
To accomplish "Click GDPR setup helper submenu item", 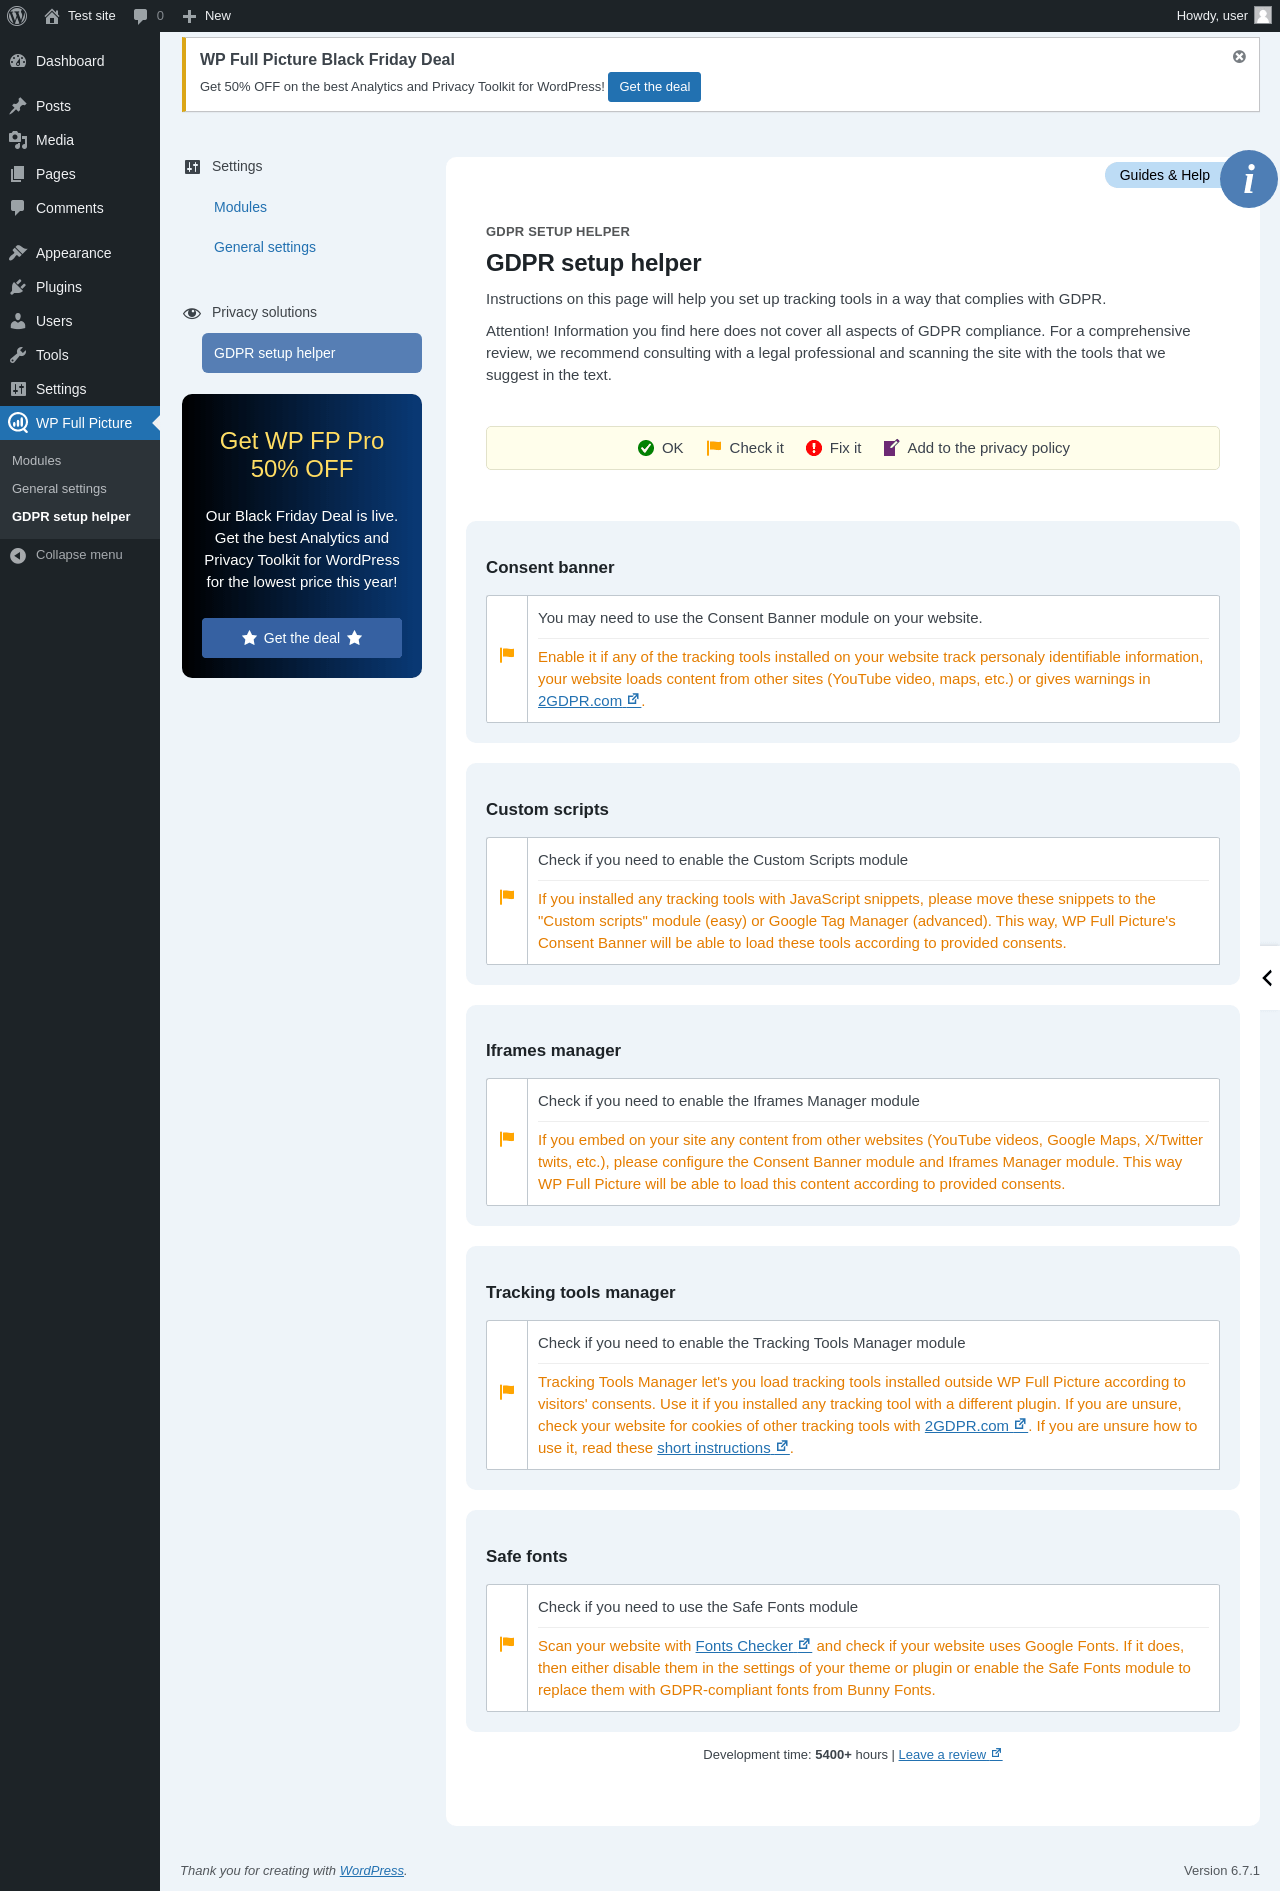I will click(71, 517).
